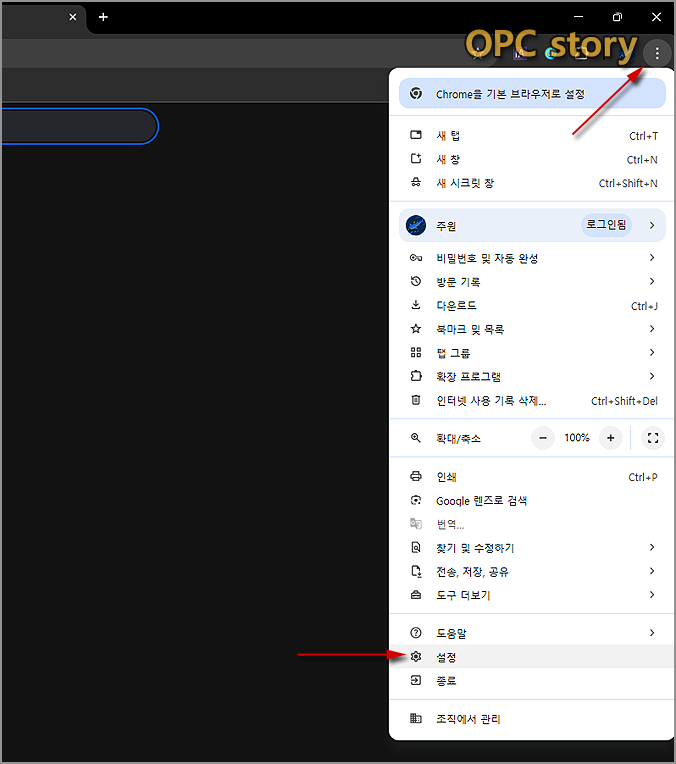Click the share page icon beside 전송, 저장, 공유
The image size is (676, 764).
point(416,571)
